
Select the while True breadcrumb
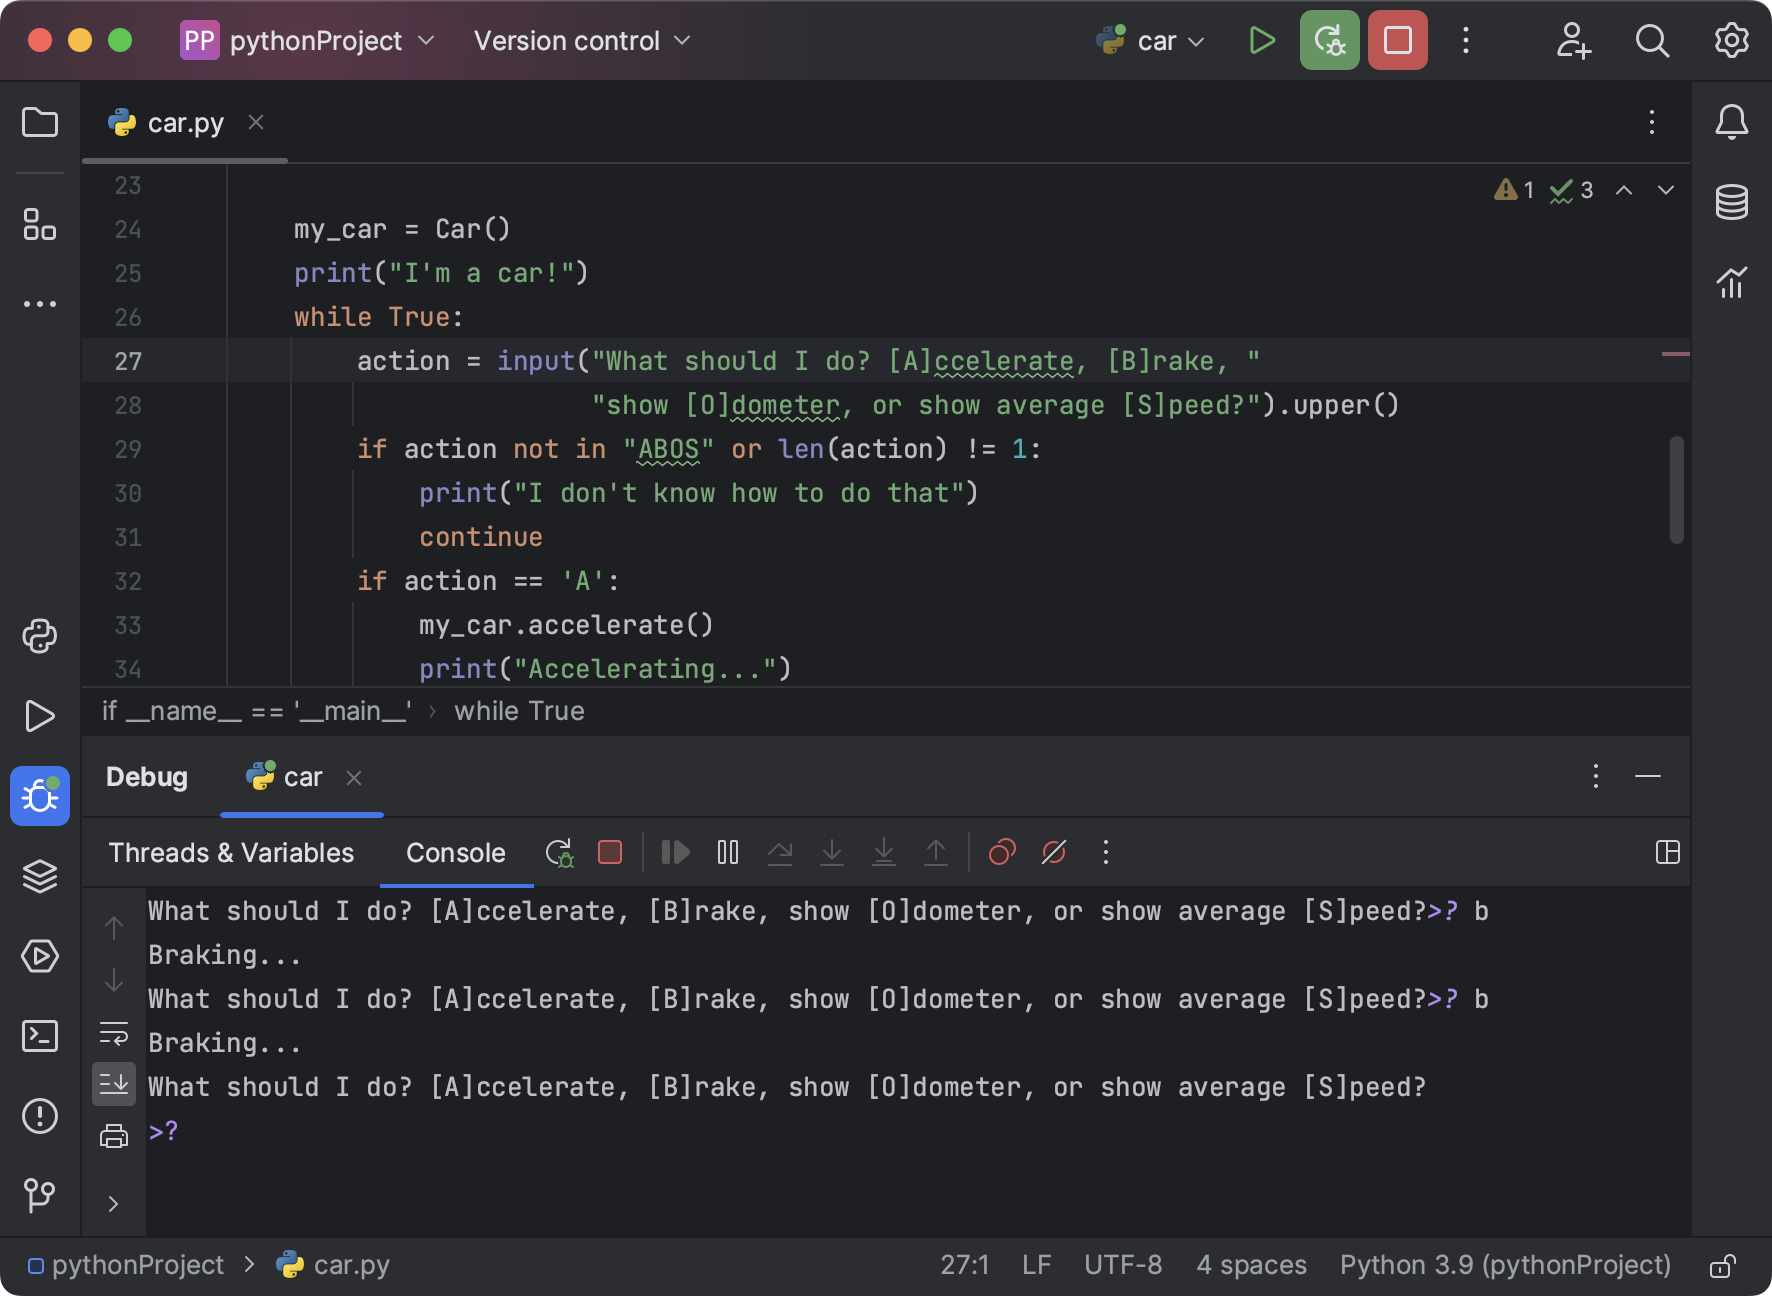pyautogui.click(x=519, y=711)
